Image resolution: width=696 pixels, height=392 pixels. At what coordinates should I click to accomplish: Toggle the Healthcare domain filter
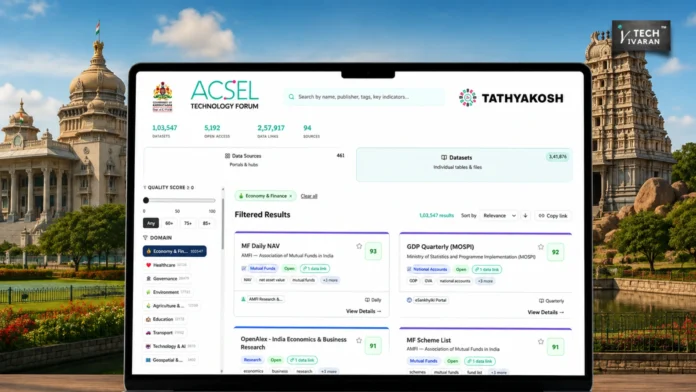pos(166,265)
